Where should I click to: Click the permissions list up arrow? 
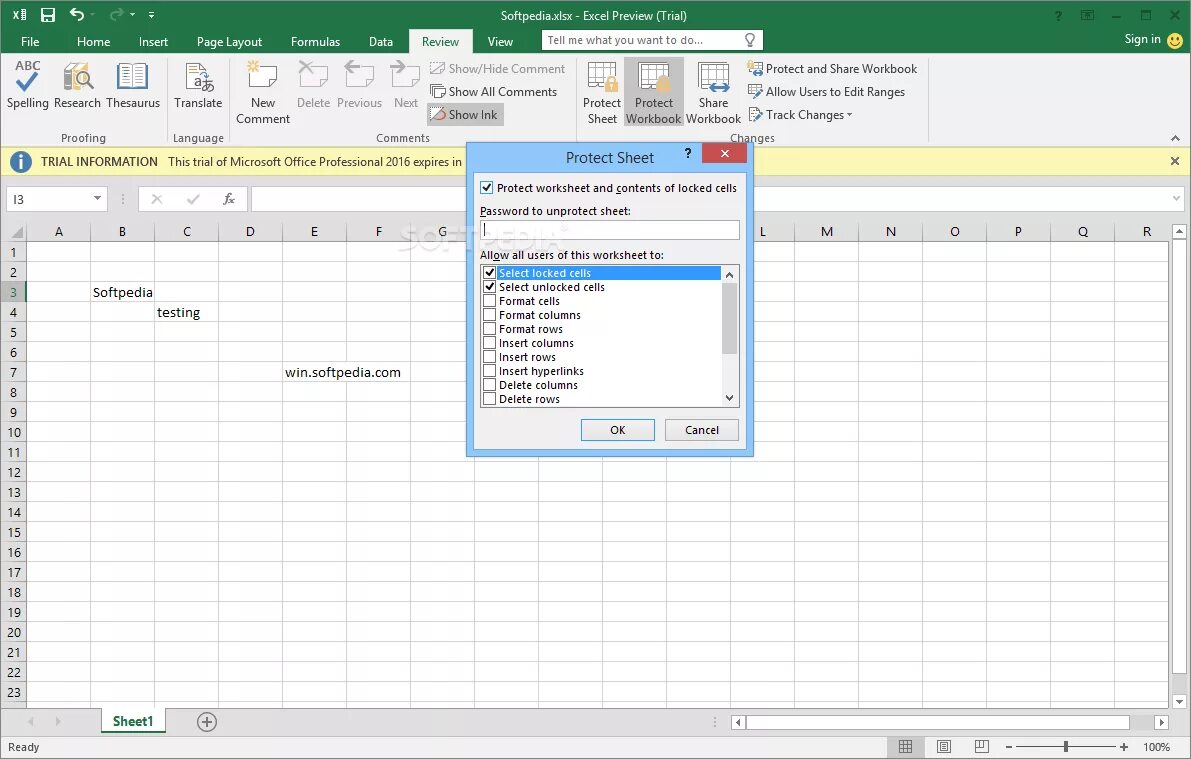(729, 274)
